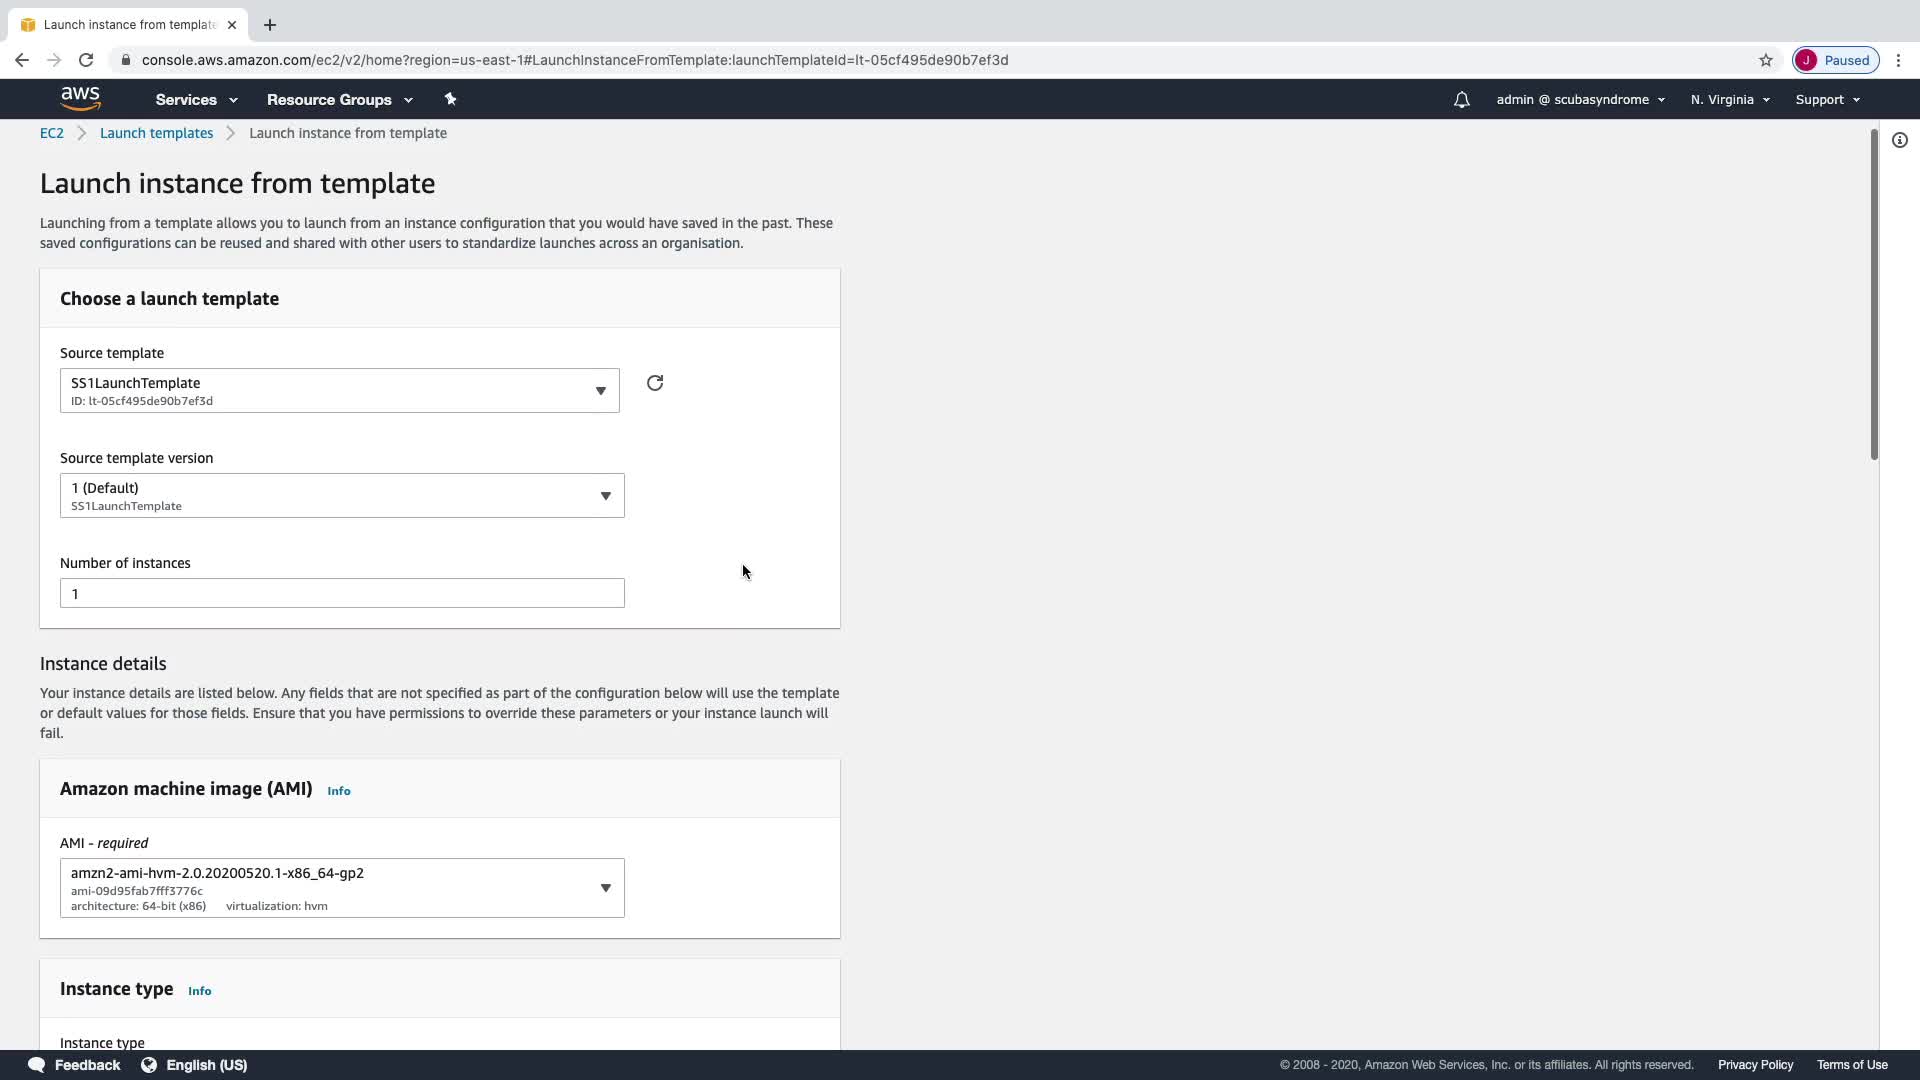Open the notifications bell icon
Screen dimensions: 1920x1080
pyautogui.click(x=1461, y=100)
